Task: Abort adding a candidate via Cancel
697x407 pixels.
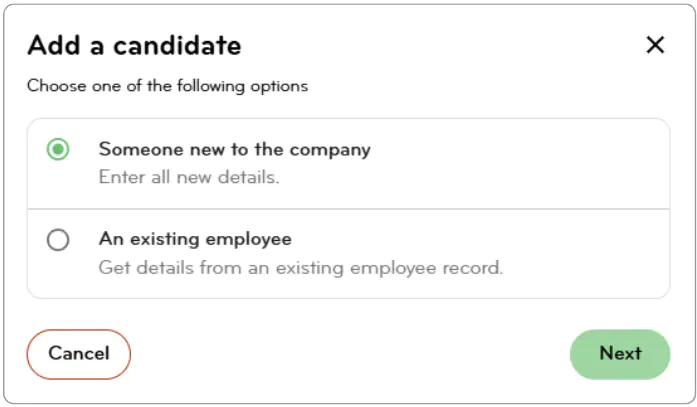Action: coord(79,353)
